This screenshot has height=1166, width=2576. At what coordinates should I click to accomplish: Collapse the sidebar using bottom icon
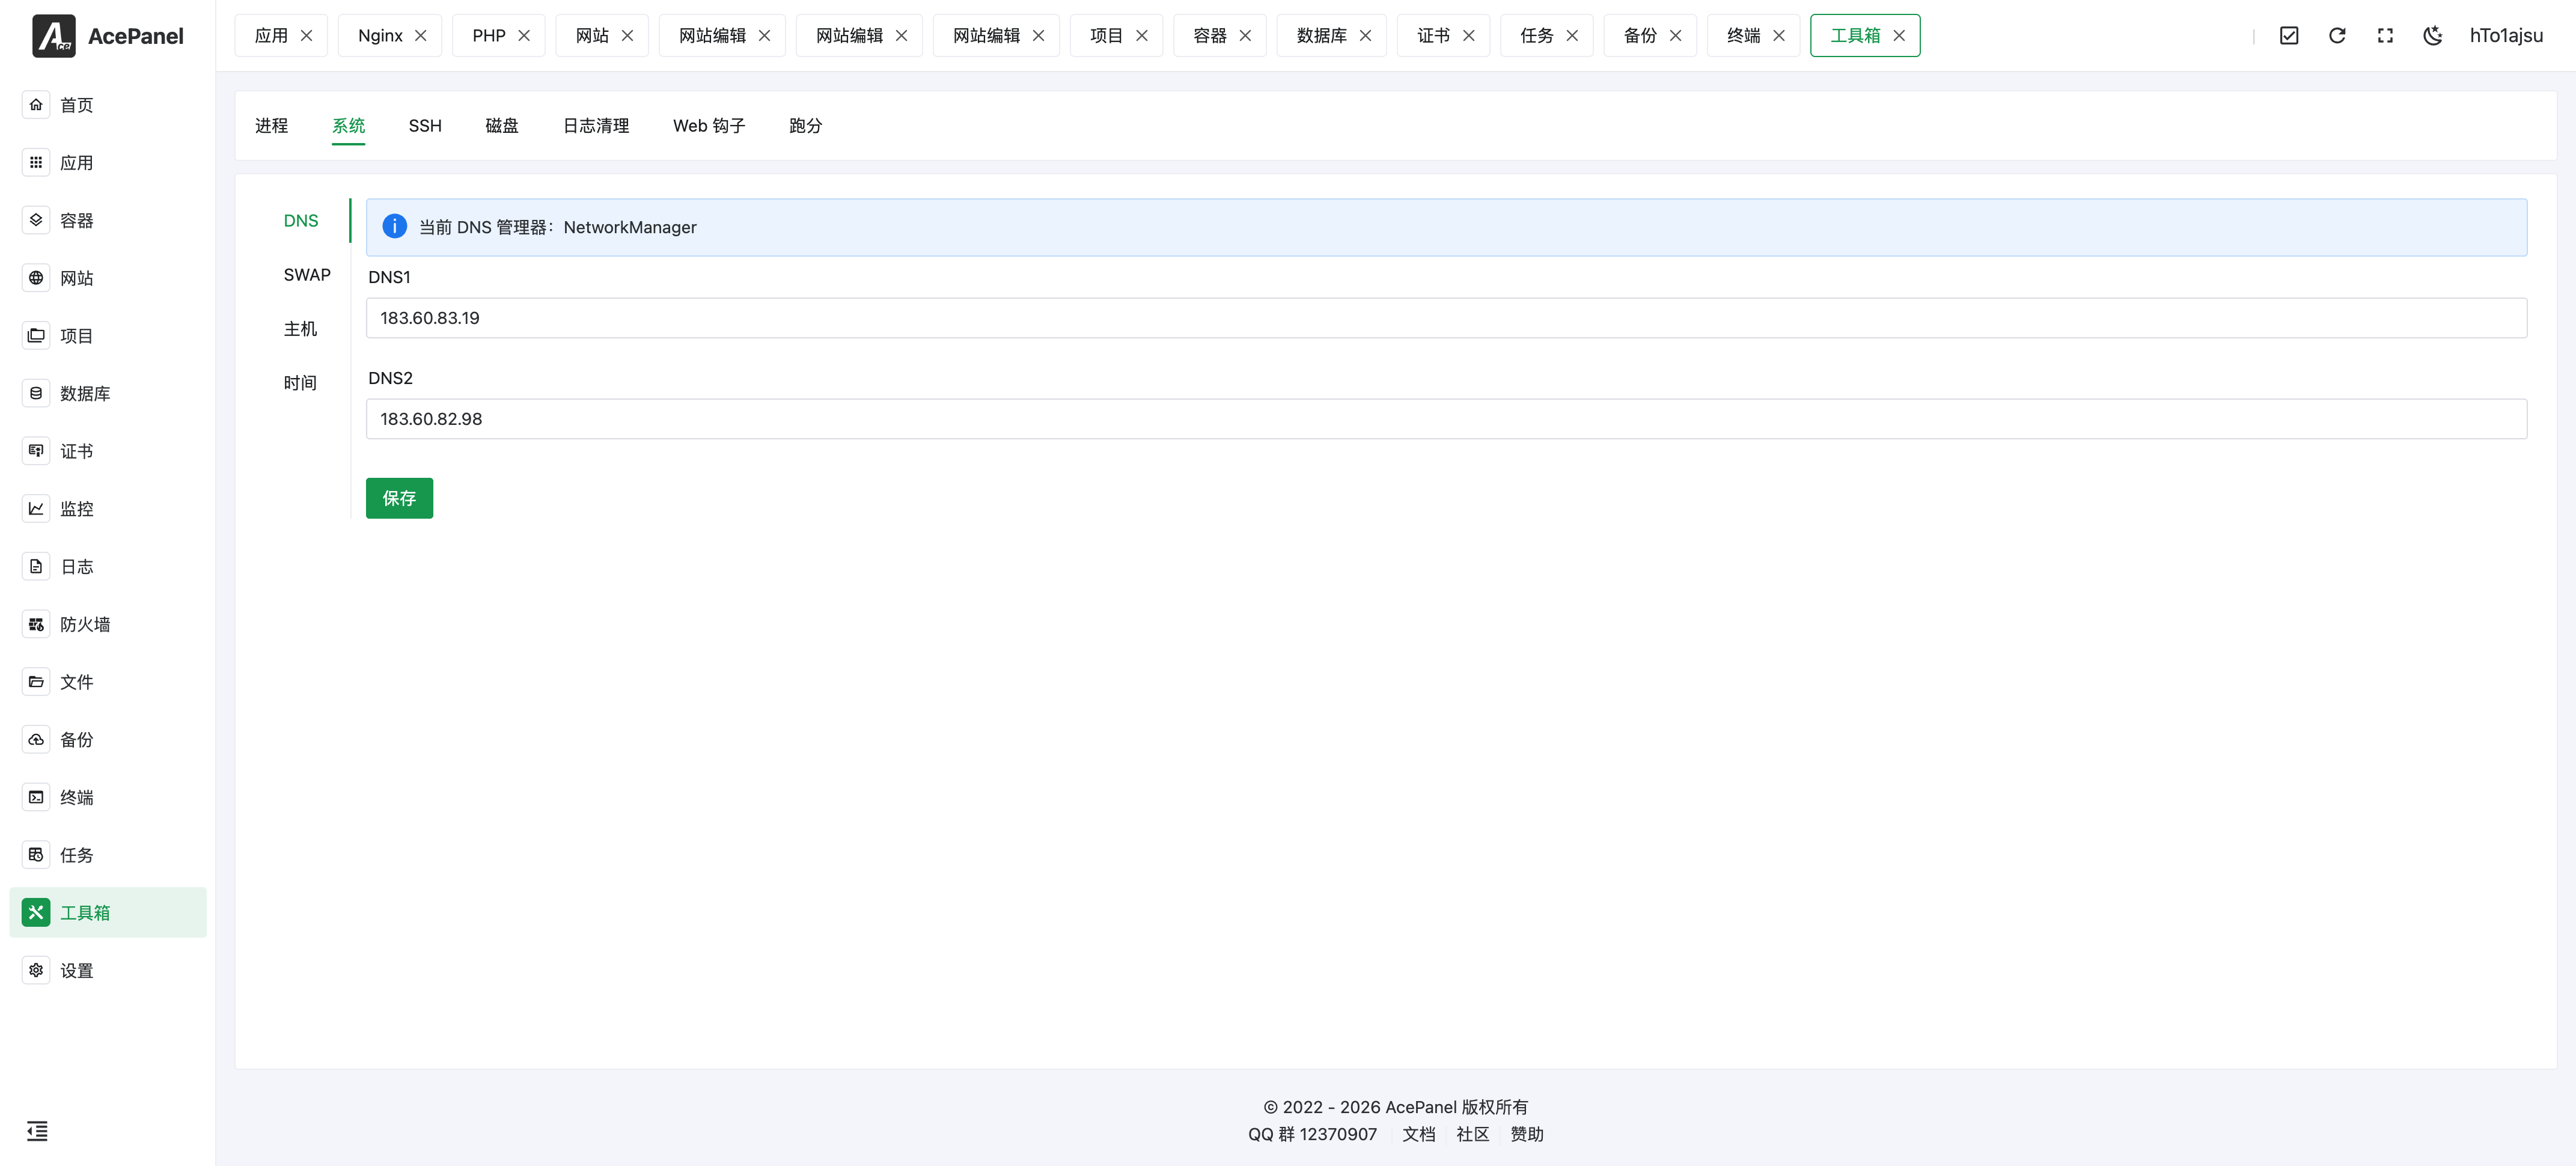[37, 1131]
